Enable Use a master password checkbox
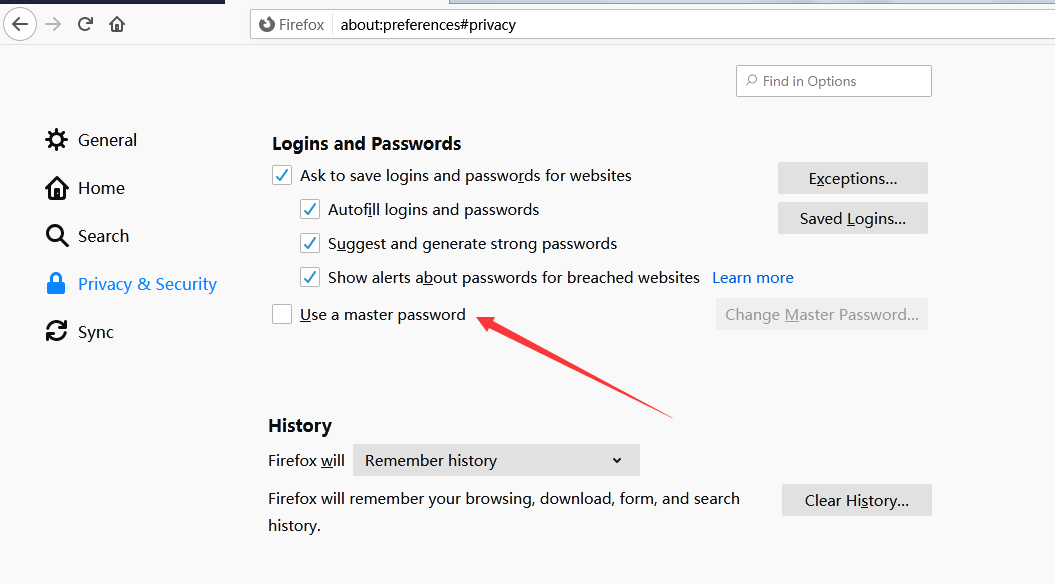This screenshot has height=584, width=1055. (282, 314)
